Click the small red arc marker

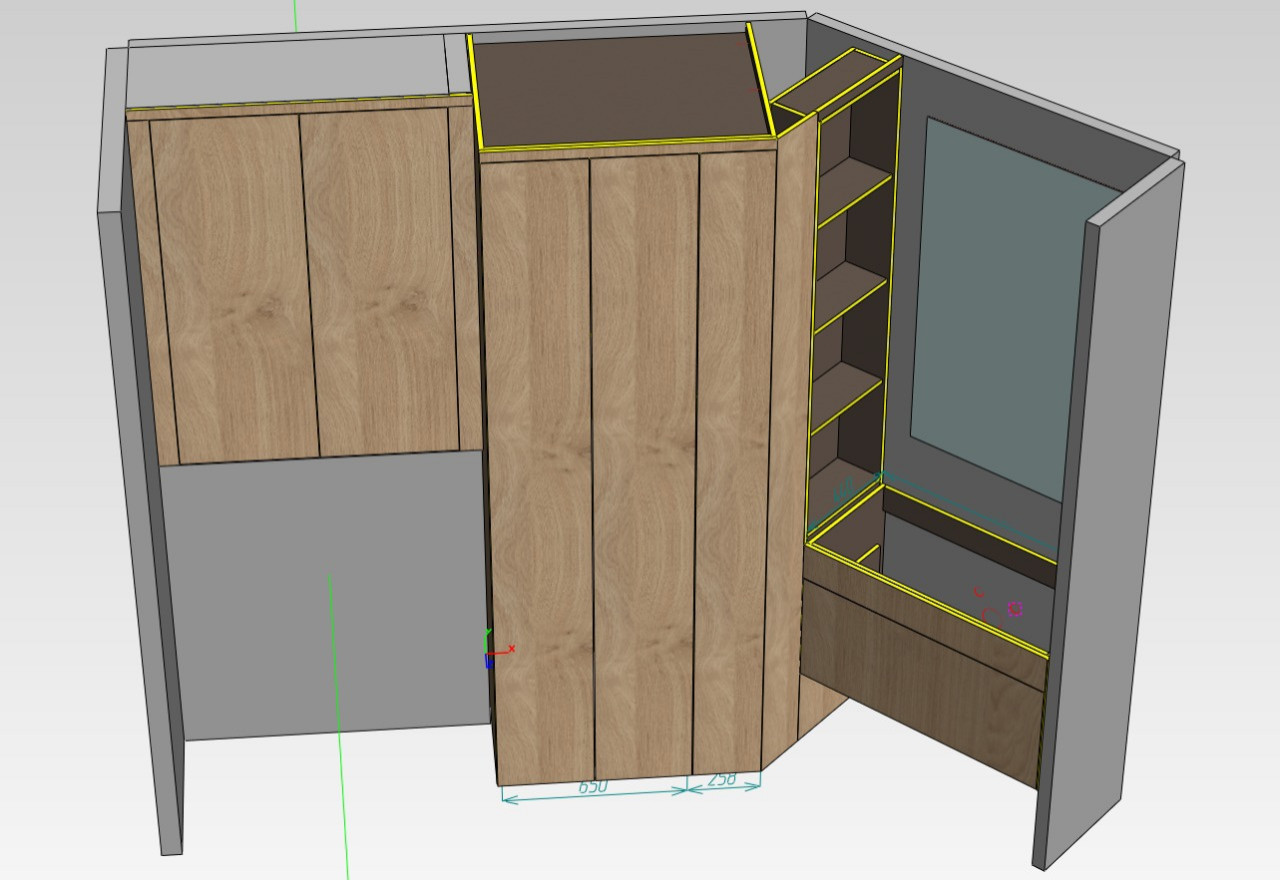(978, 593)
